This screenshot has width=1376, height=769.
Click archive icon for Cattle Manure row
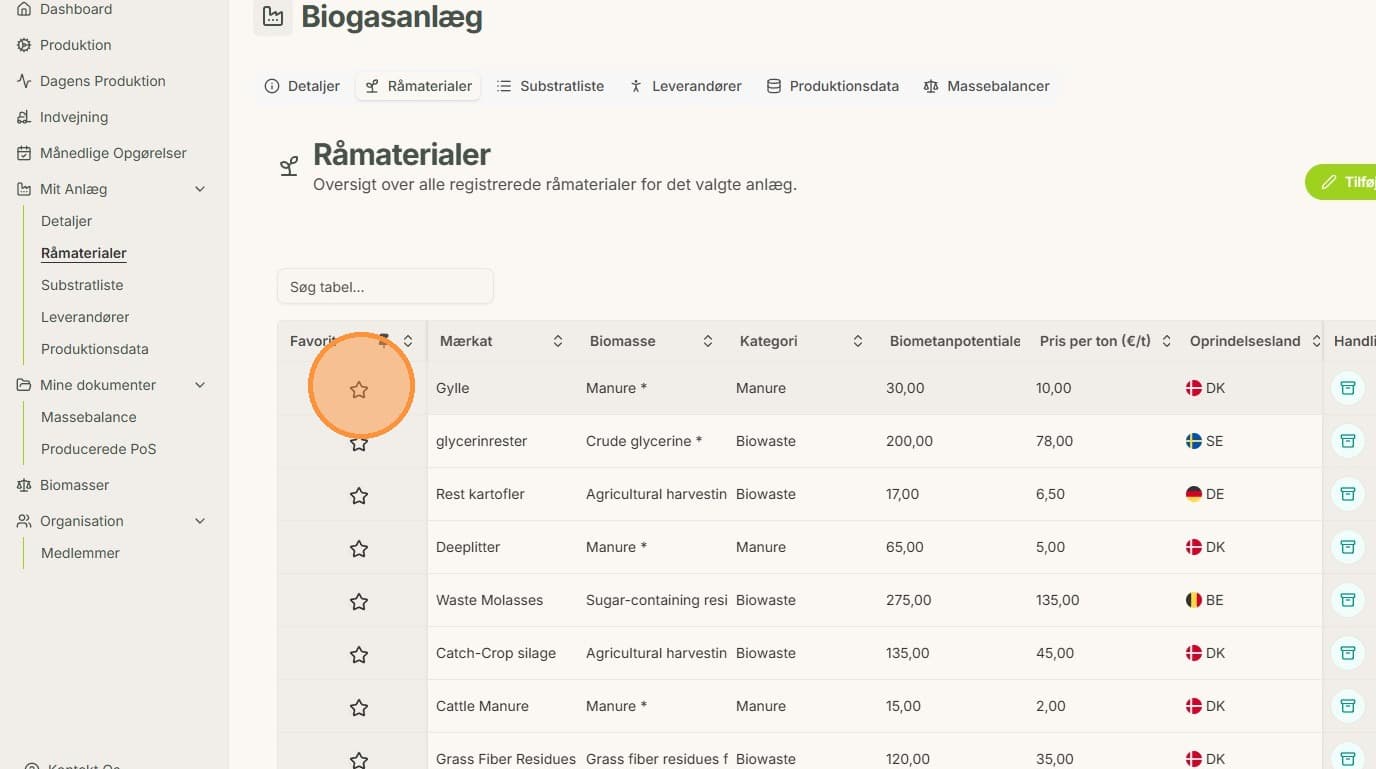(1347, 706)
